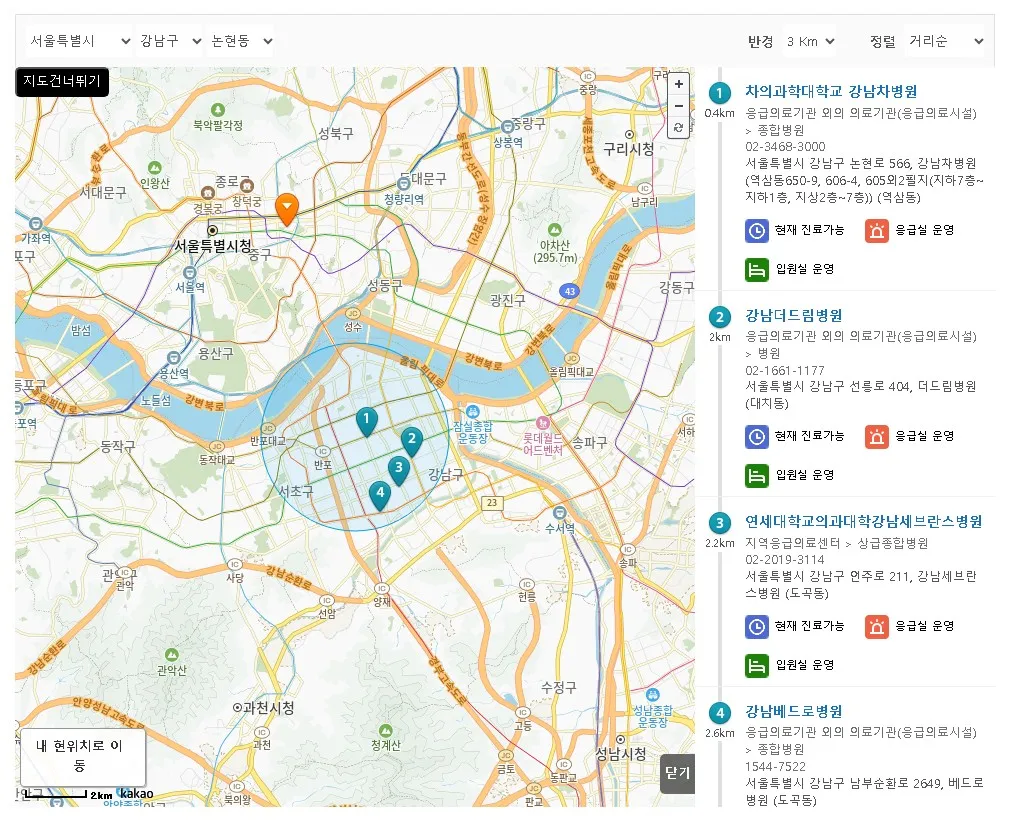Click the 서울역 station icon on map

(190, 272)
